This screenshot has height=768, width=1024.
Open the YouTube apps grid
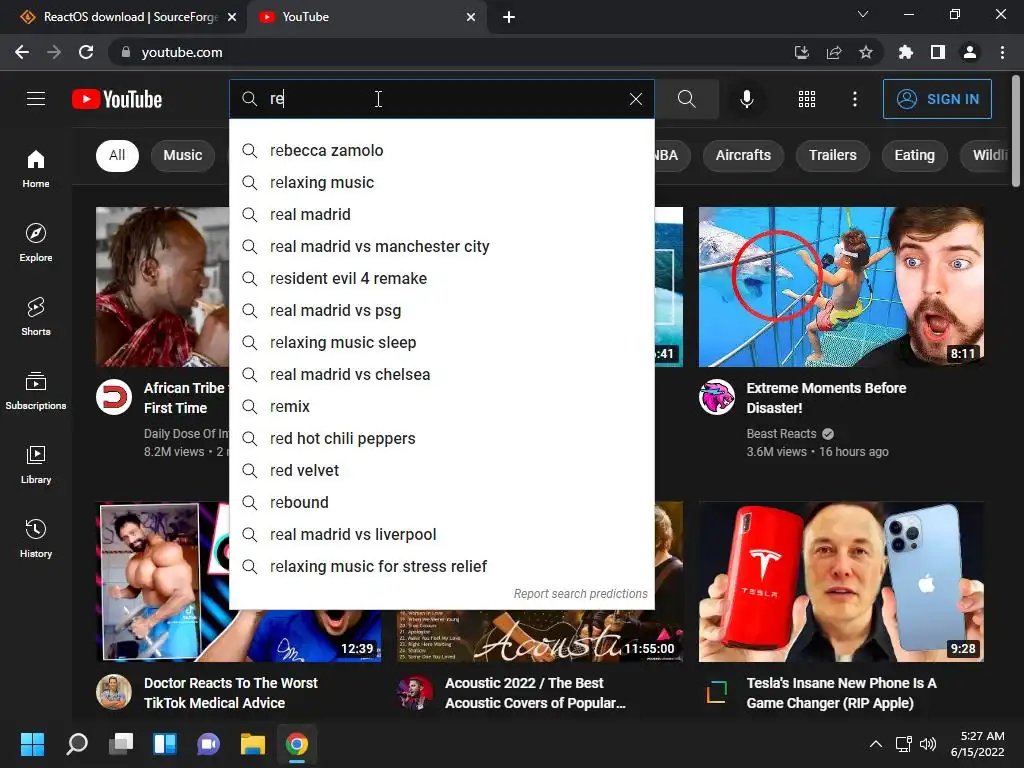coord(807,99)
